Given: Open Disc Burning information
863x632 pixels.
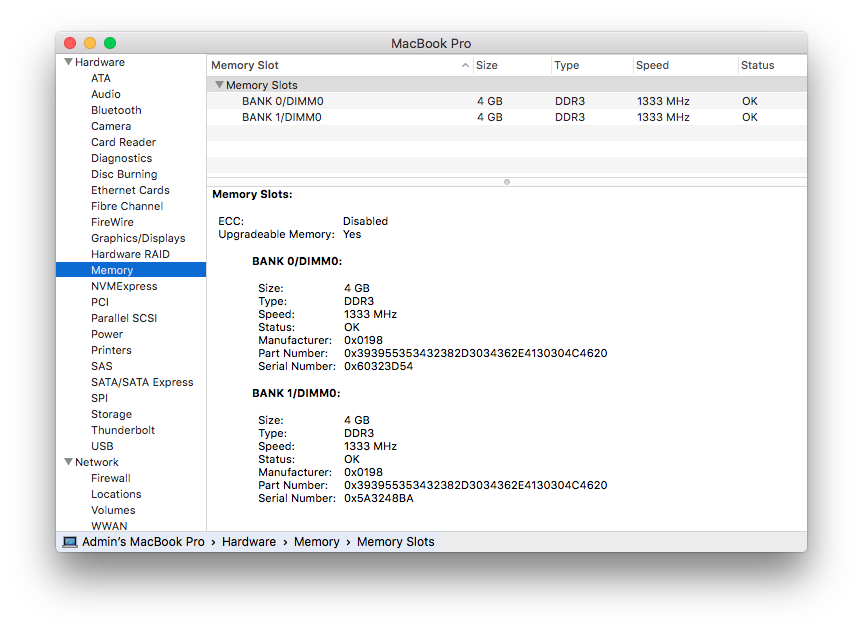Looking at the screenshot, I should (124, 174).
